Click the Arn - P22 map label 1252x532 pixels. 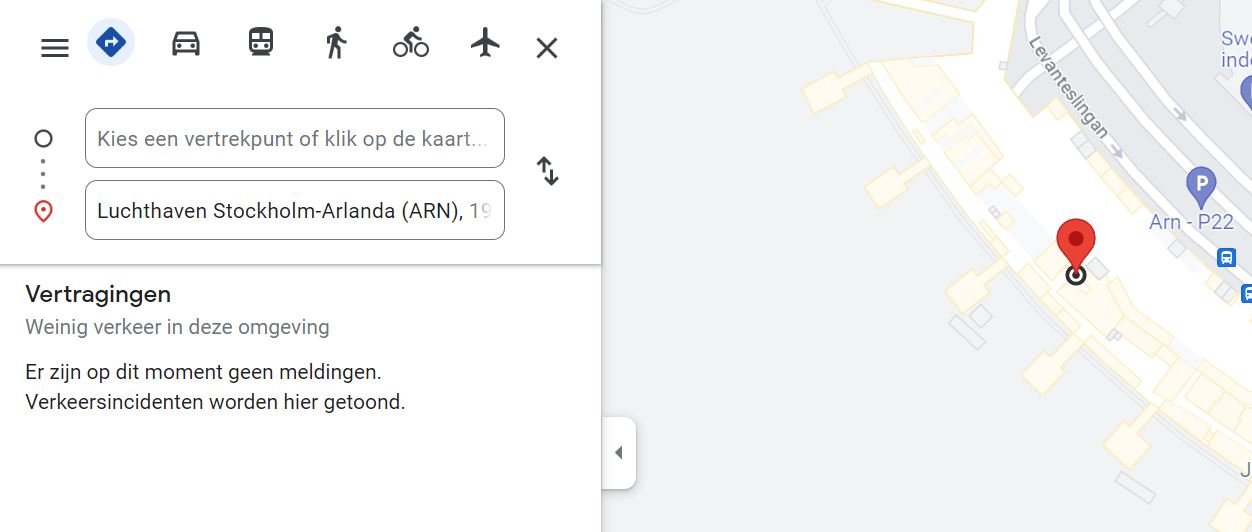(x=1191, y=222)
